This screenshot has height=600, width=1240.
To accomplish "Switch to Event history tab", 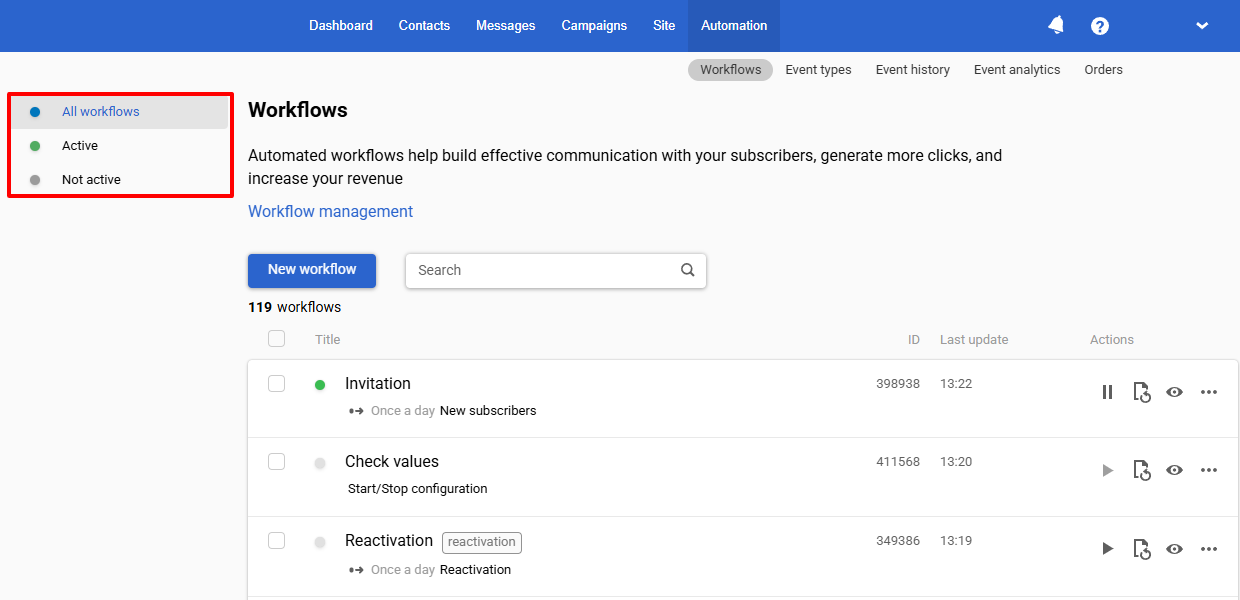I will pyautogui.click(x=912, y=70).
